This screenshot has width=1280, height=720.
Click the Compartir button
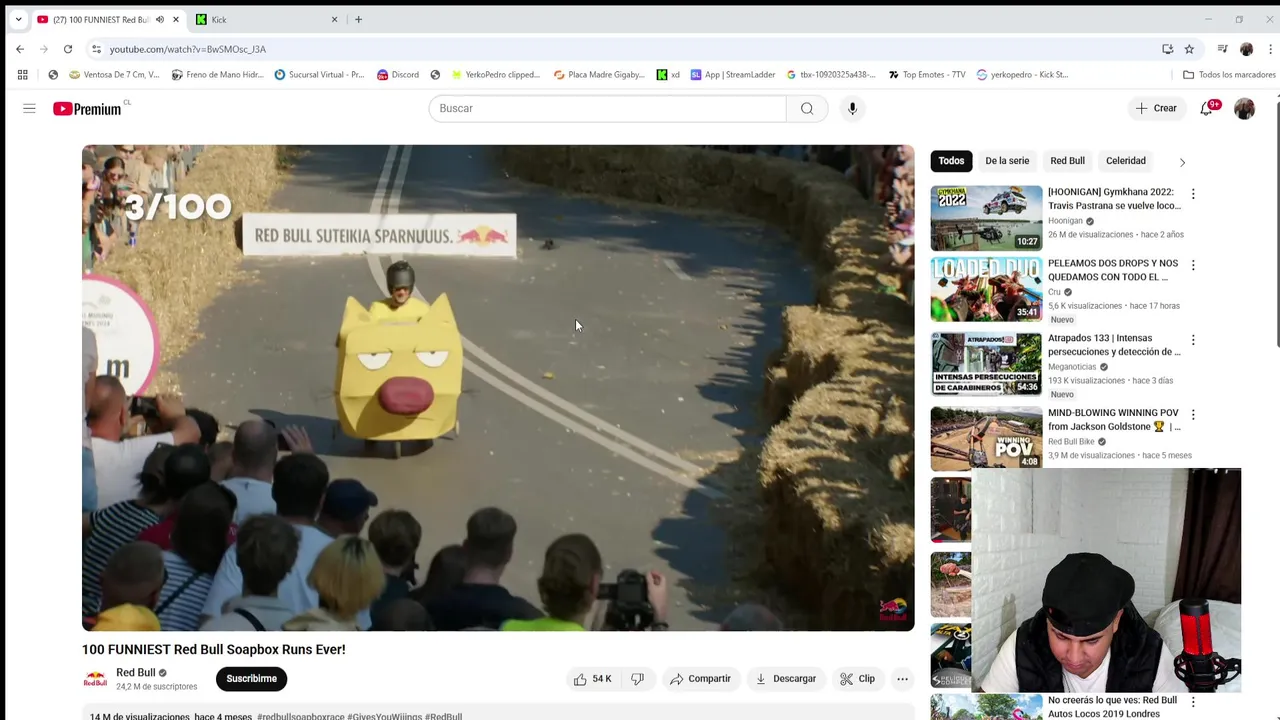point(700,679)
